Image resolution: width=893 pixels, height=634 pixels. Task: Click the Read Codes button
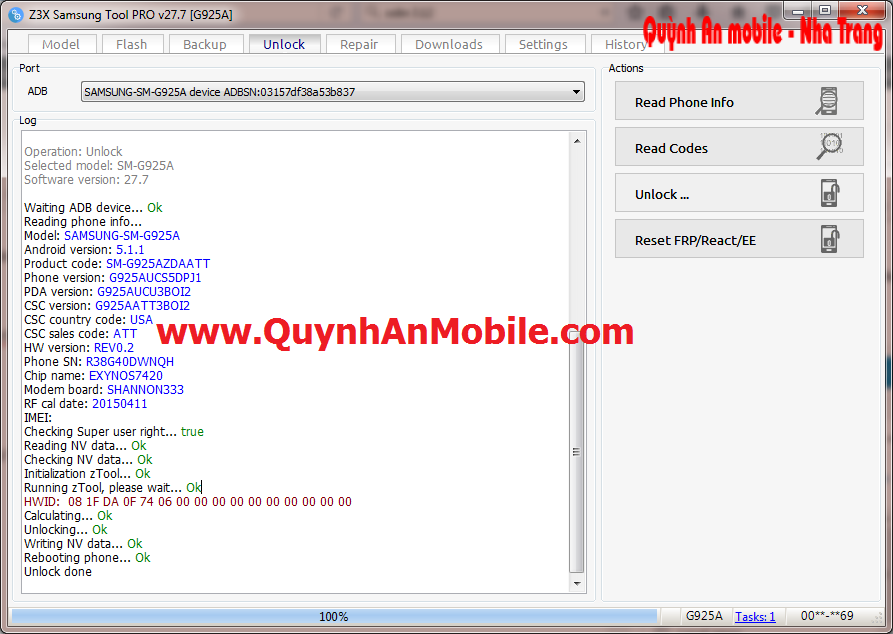point(739,147)
